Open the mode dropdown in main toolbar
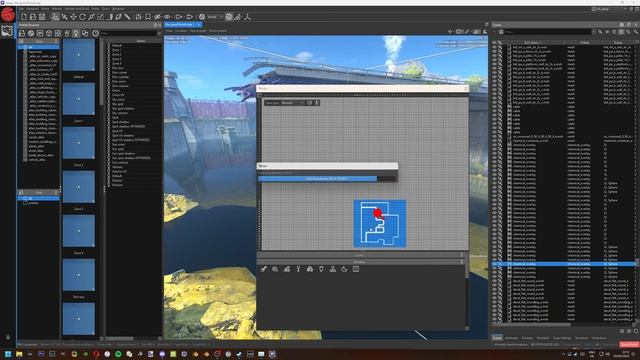Screen dimensions: 640x360 [215, 17]
